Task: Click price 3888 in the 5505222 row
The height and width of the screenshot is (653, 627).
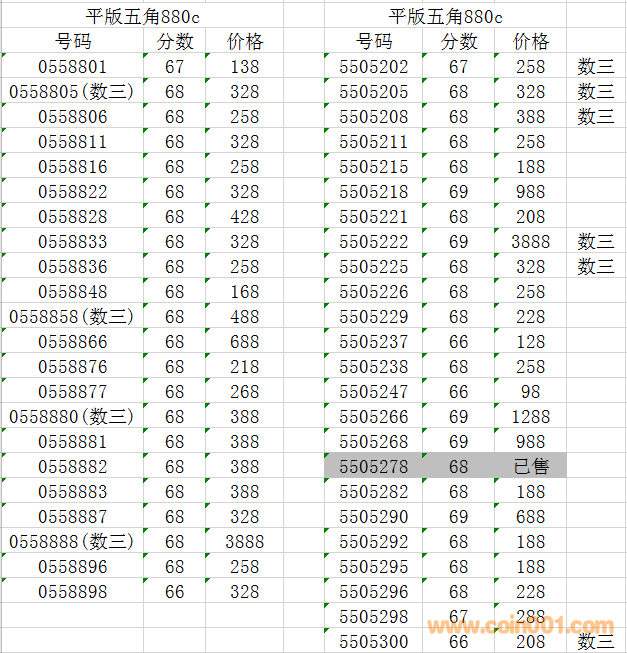Action: 530,242
